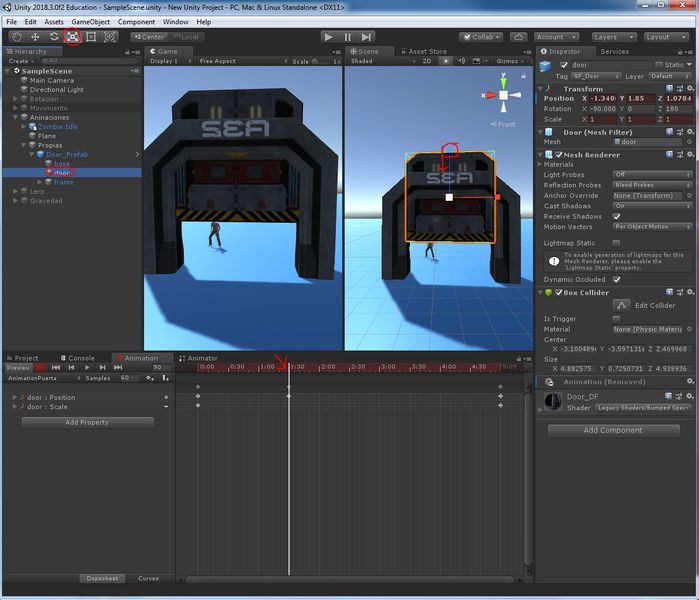The width and height of the screenshot is (699, 600).
Task: Open the GameObject menu
Action: 90,22
